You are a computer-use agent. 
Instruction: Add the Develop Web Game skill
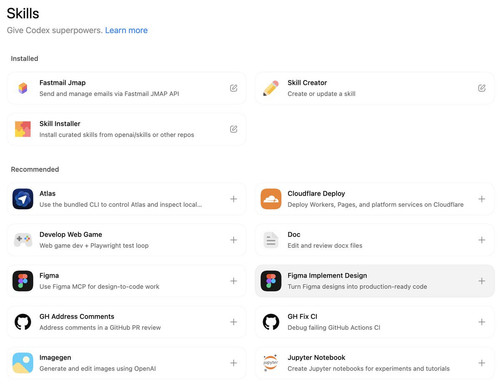(234, 240)
